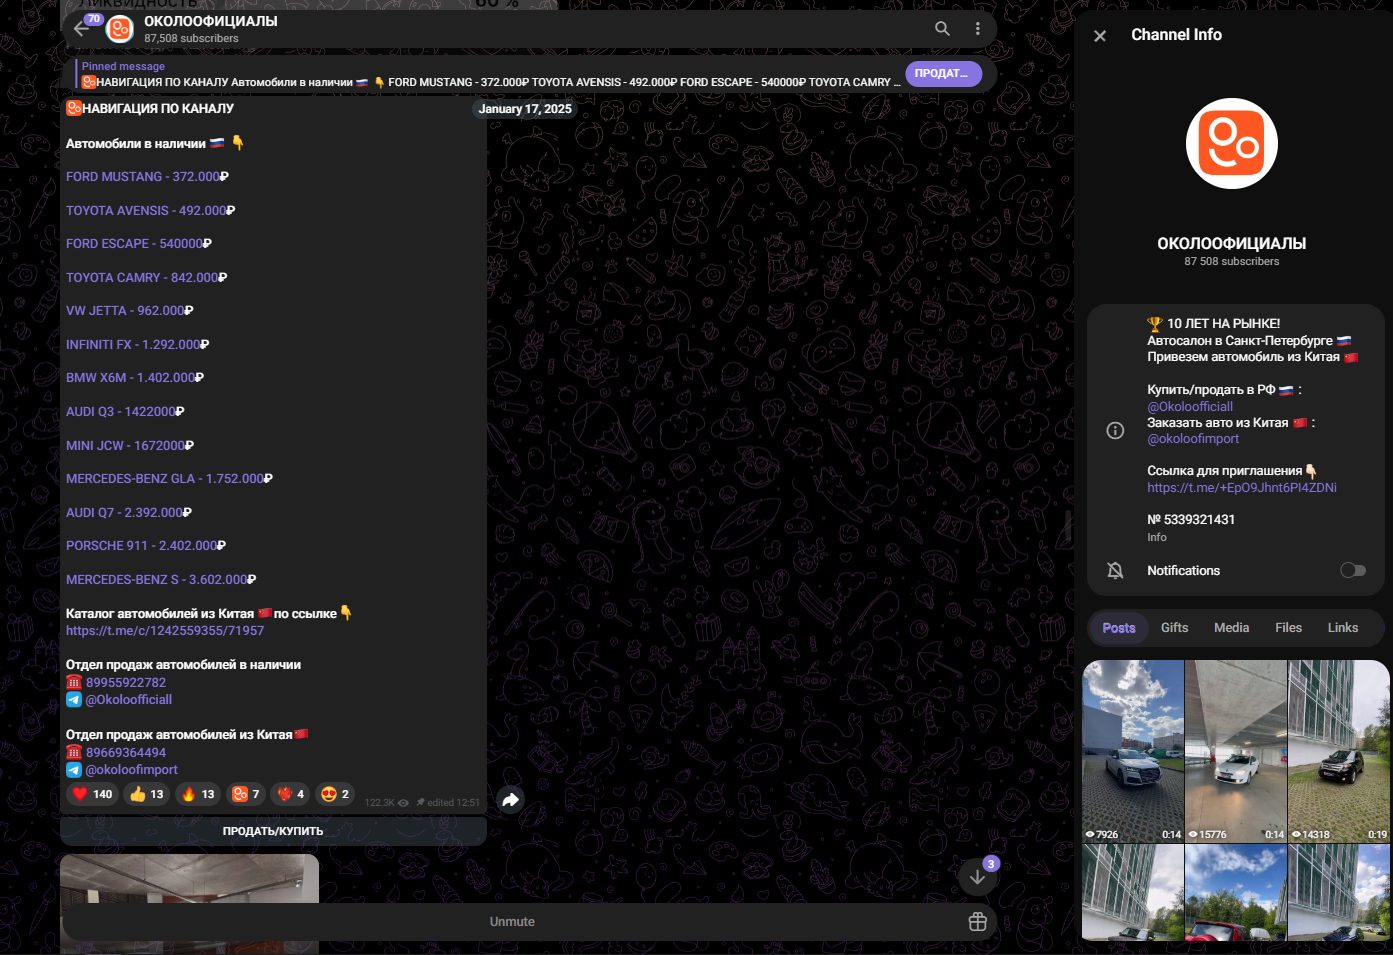The width and height of the screenshot is (1393, 955).
Task: Open the invite link https://t.me/+EpO9Jhnt6PI4ZDNi
Action: click(x=1242, y=488)
